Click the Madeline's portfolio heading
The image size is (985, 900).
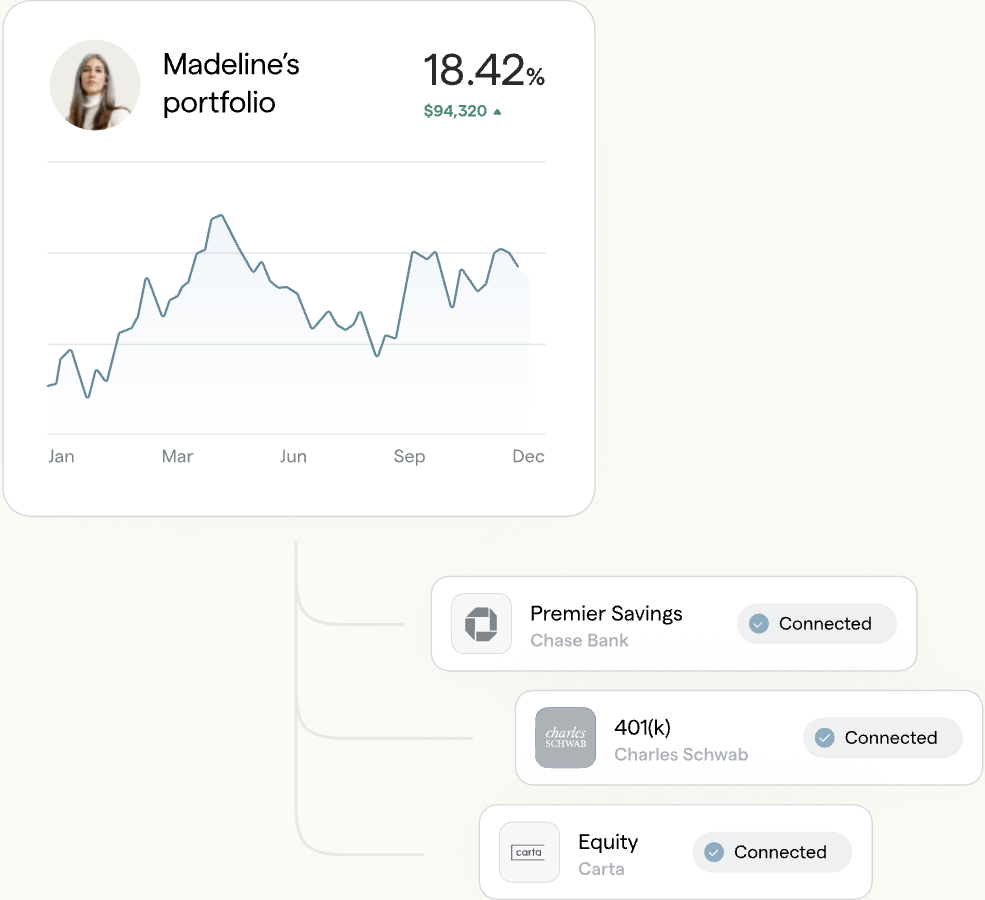click(x=231, y=84)
